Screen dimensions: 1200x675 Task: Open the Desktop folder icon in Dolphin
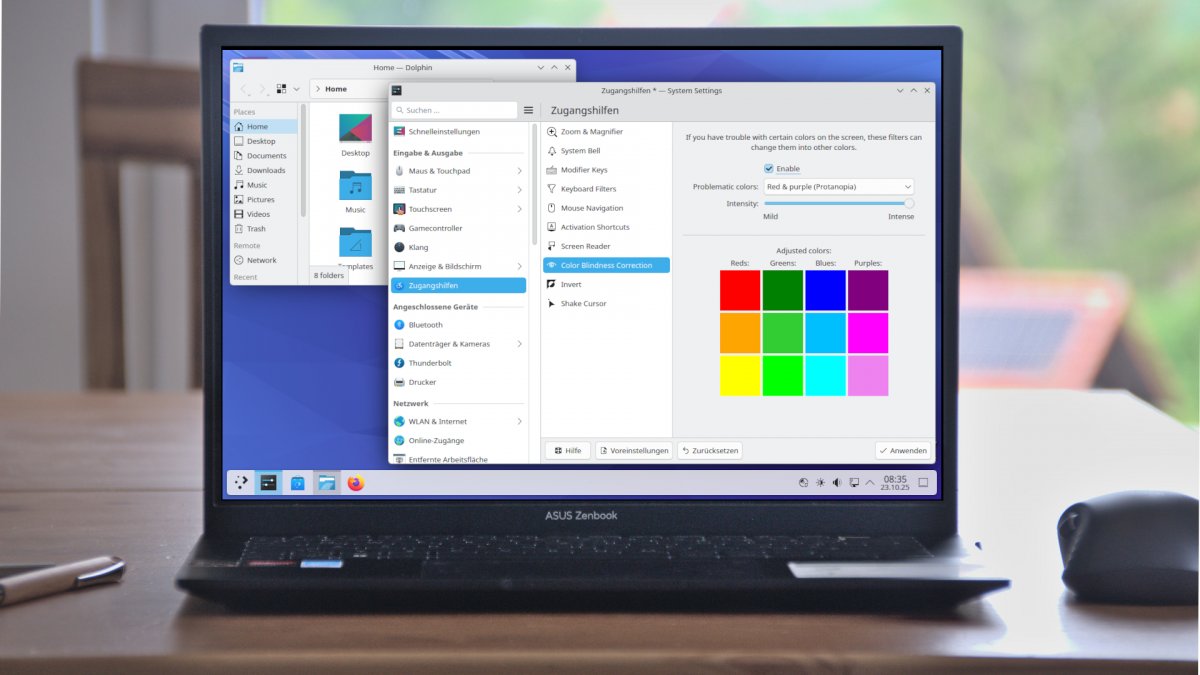coord(355,129)
